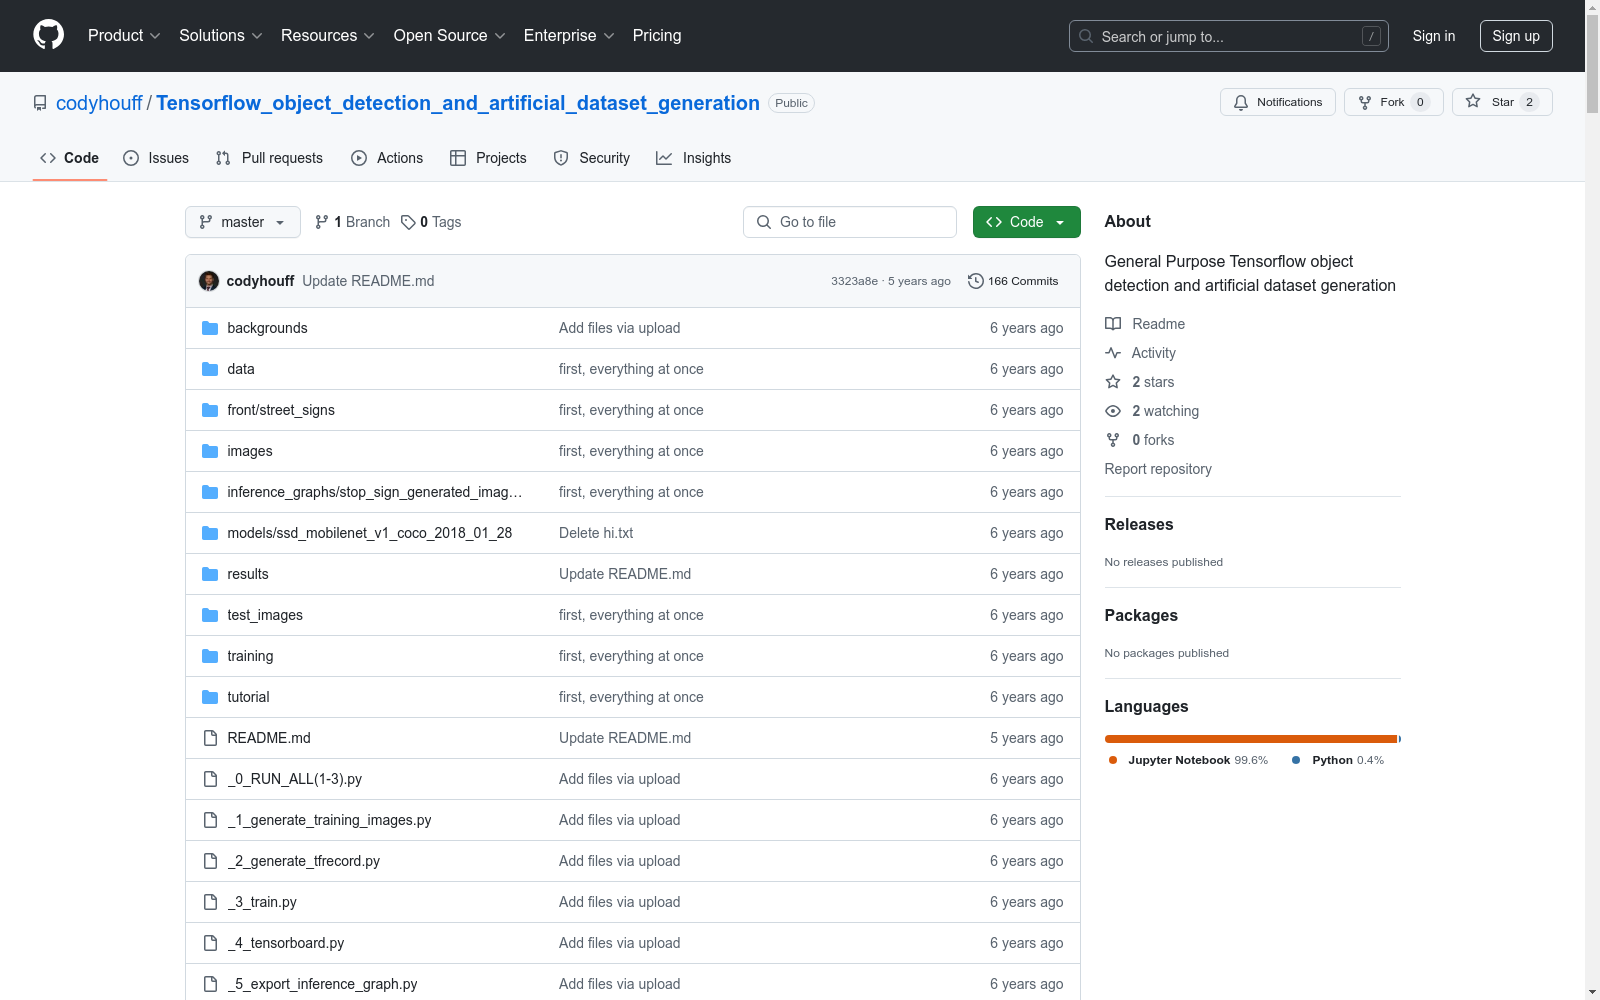
Task: Open the _5_export_inference_graph.py file
Action: [322, 984]
